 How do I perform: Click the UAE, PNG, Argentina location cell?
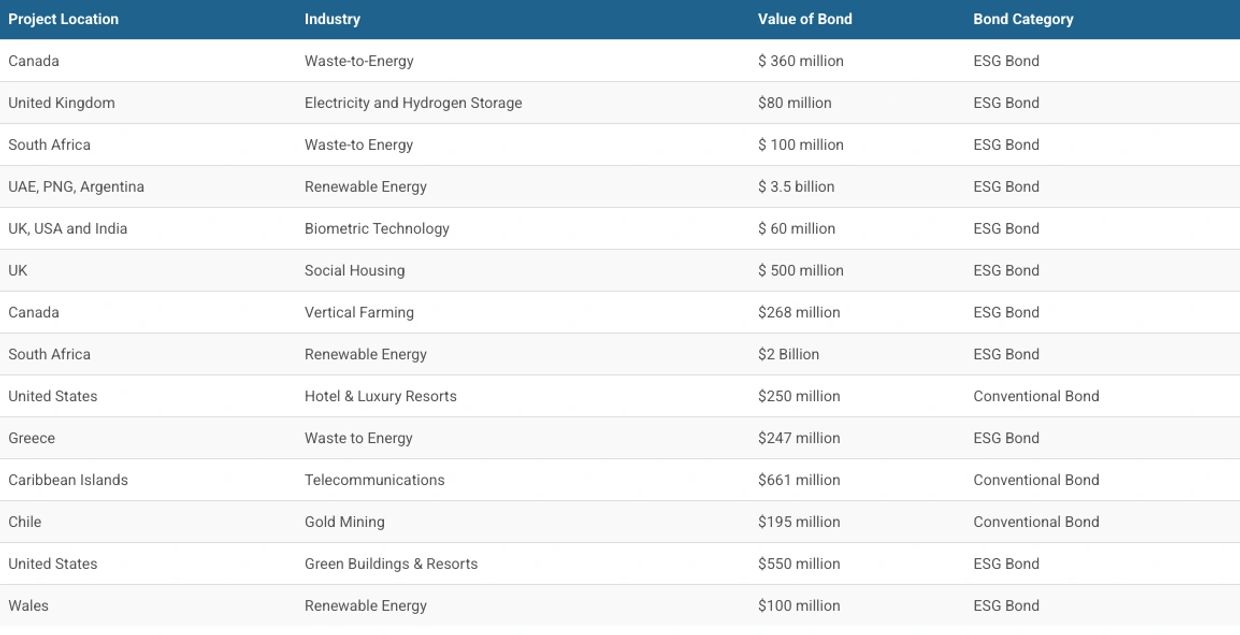(76, 187)
